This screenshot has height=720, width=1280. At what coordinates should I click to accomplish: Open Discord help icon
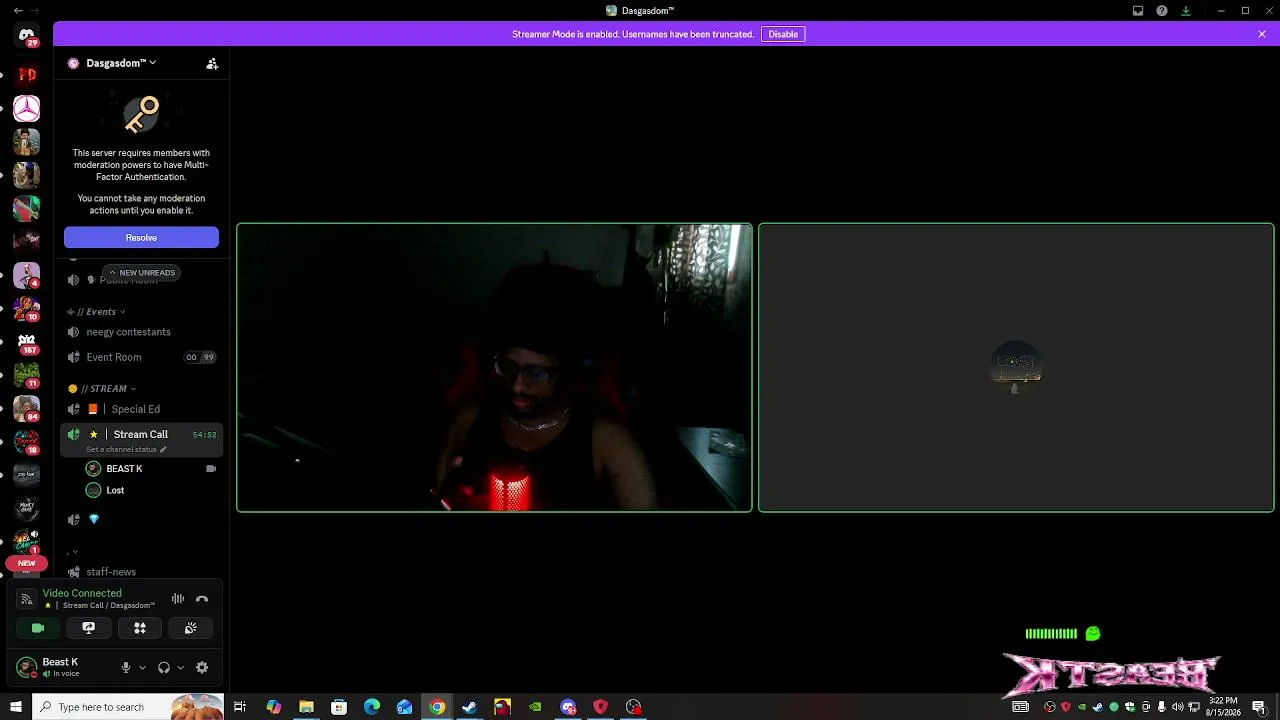coord(1162,11)
